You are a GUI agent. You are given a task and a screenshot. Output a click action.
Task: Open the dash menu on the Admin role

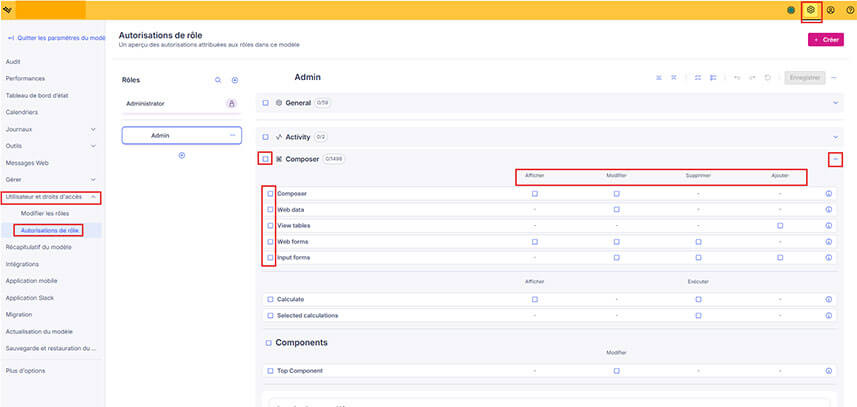(x=232, y=135)
